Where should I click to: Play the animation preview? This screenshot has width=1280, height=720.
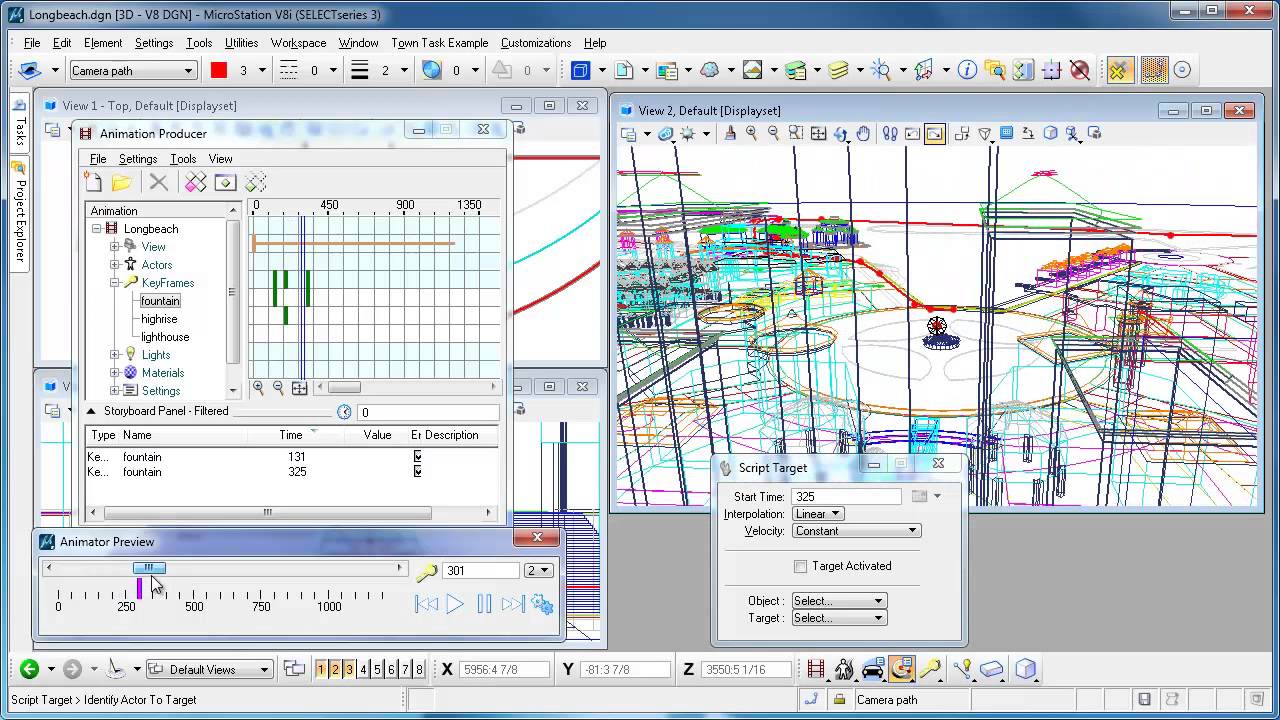[455, 604]
